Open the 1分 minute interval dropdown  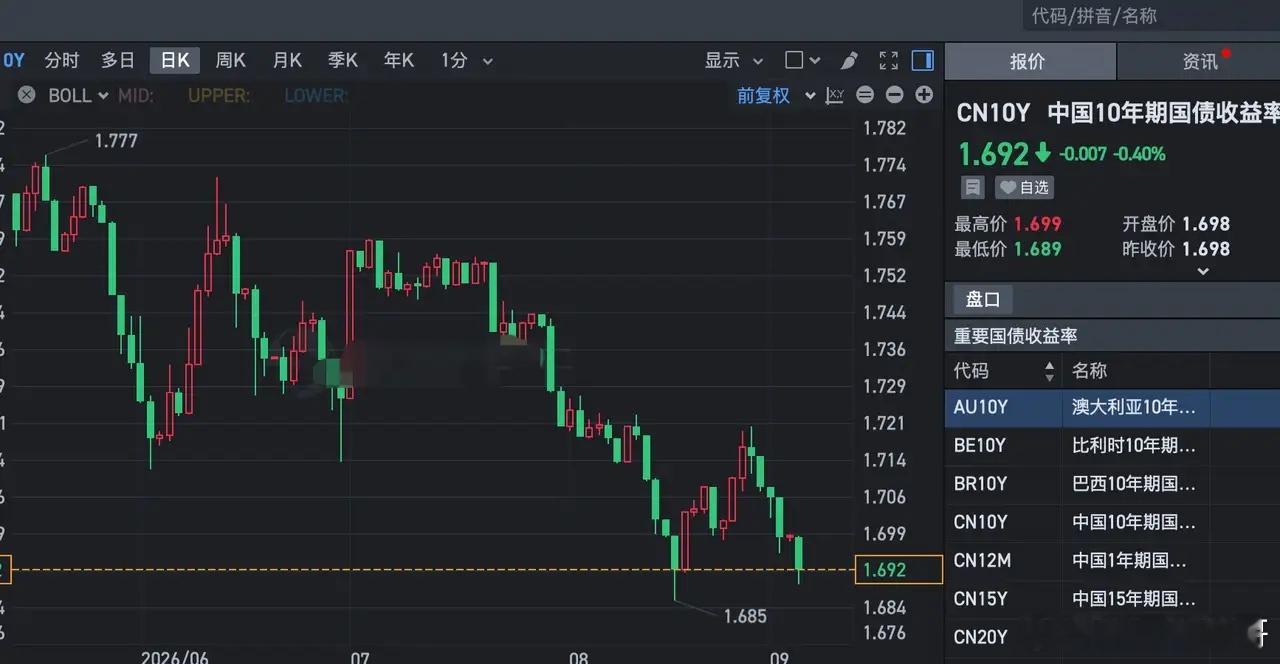pyautogui.click(x=466, y=61)
